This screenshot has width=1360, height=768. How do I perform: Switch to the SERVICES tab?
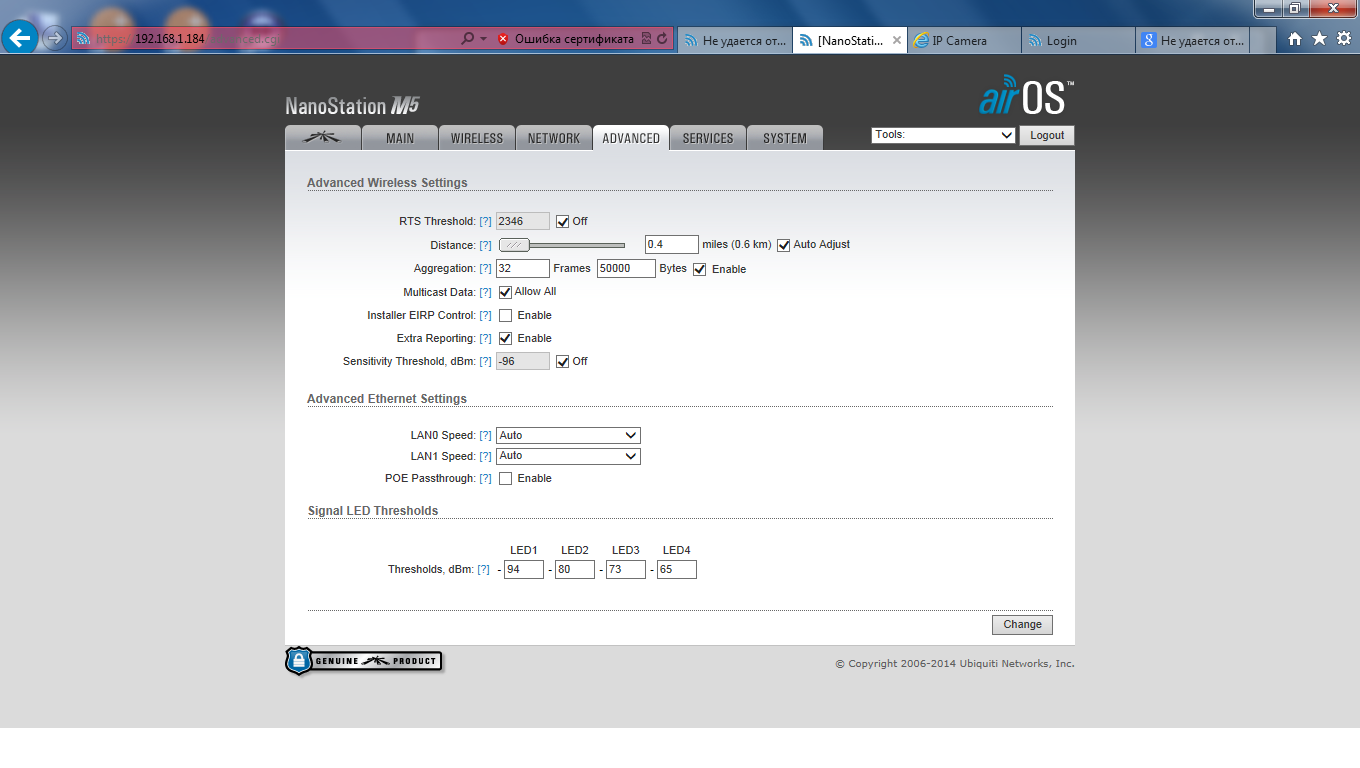click(708, 138)
